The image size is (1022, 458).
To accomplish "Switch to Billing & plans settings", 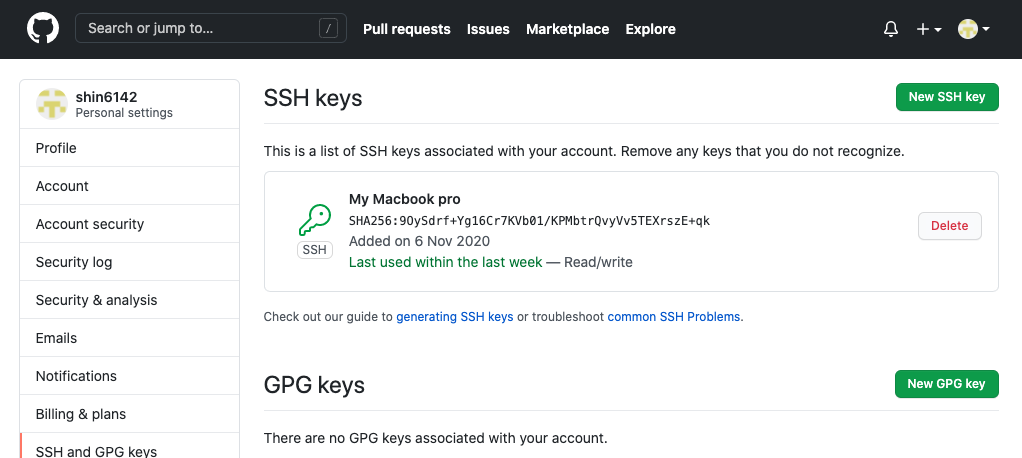I will 81,414.
